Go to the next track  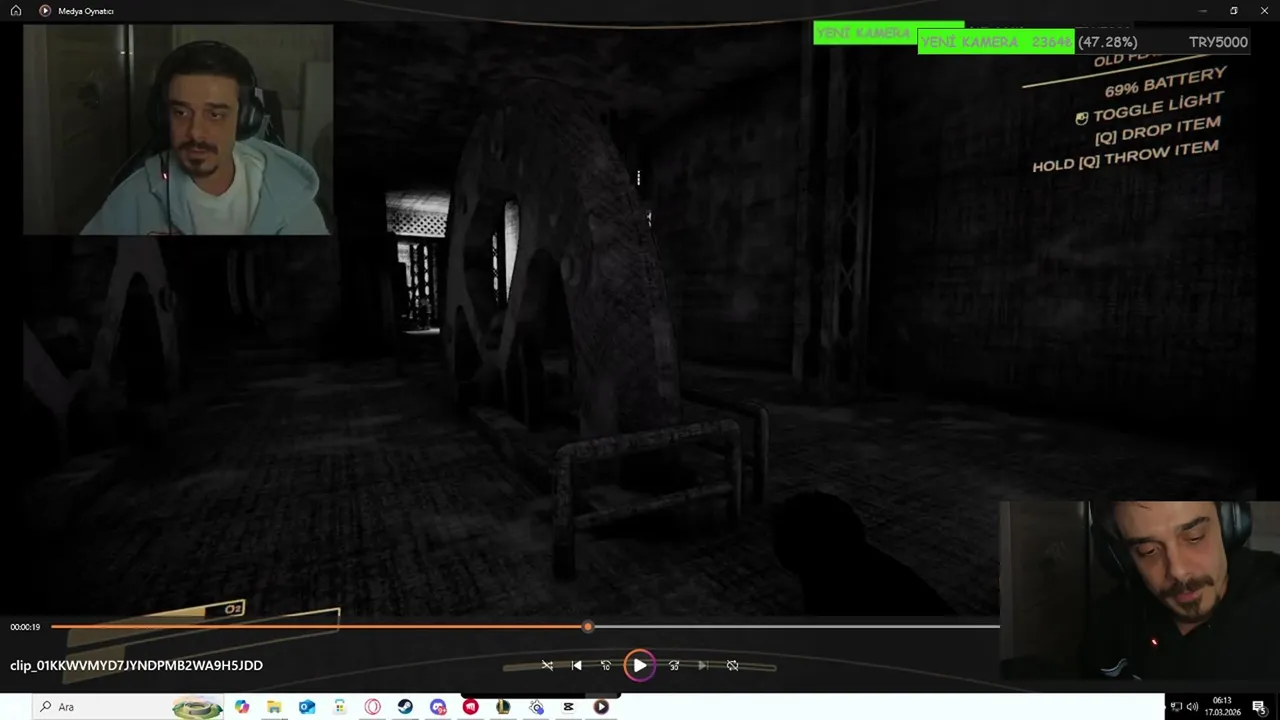pyautogui.click(x=703, y=665)
